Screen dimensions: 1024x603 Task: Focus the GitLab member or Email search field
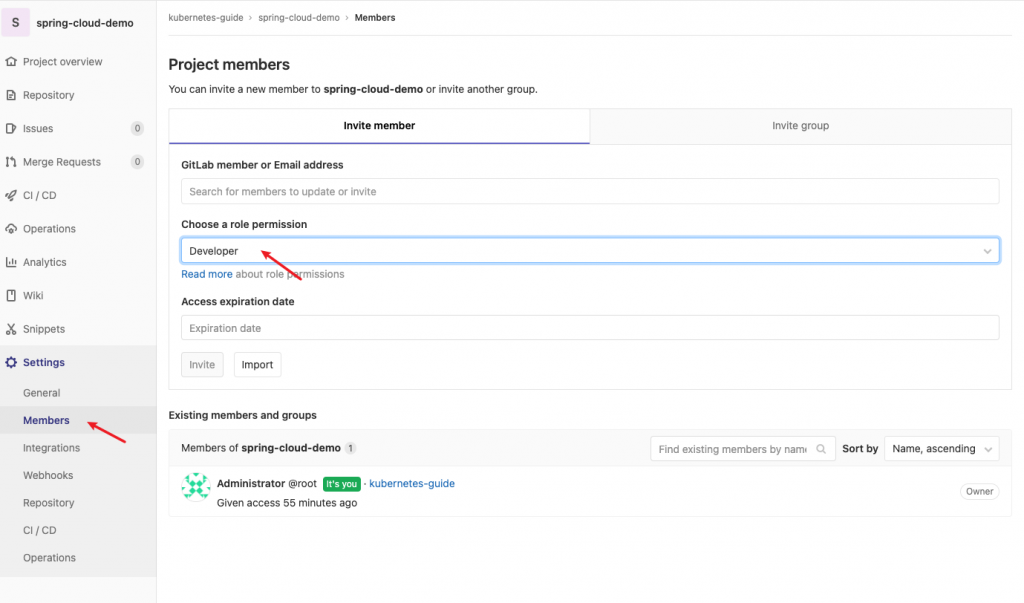pyautogui.click(x=590, y=191)
